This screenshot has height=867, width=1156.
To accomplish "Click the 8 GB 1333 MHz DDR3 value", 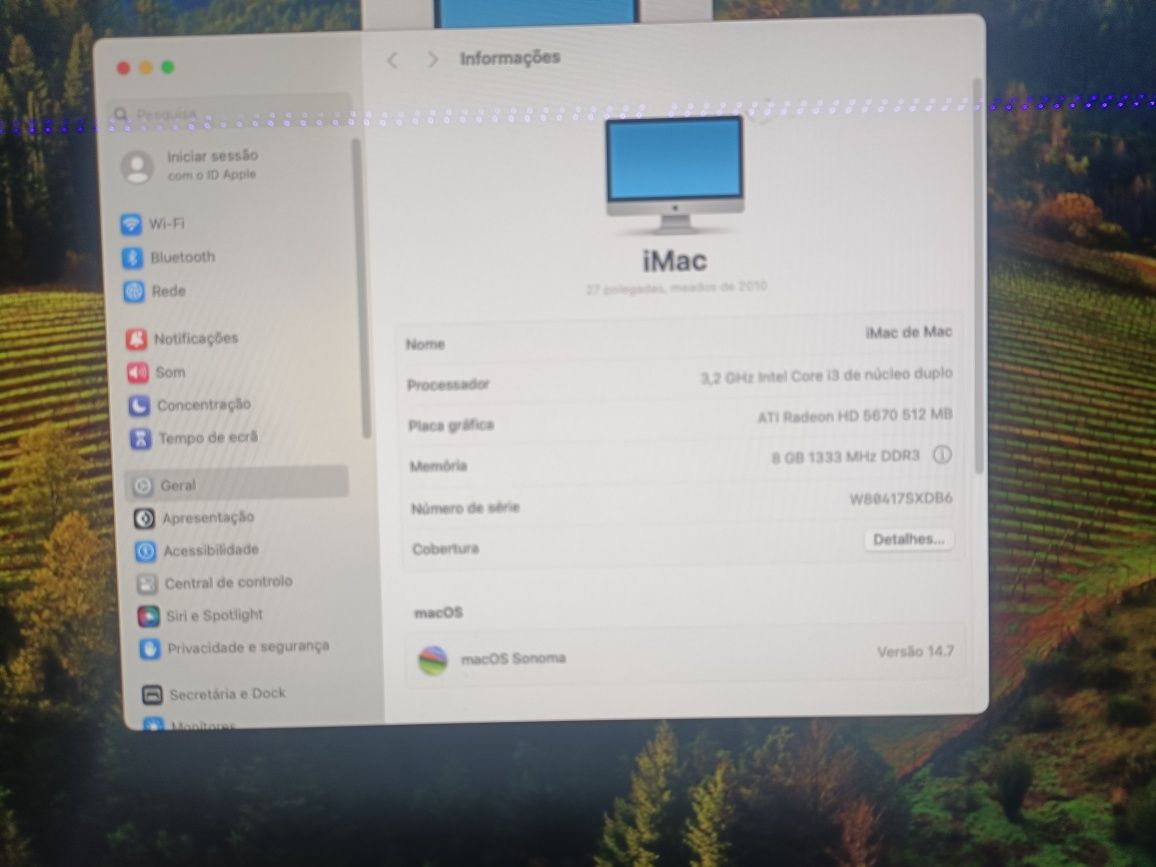I will (846, 457).
